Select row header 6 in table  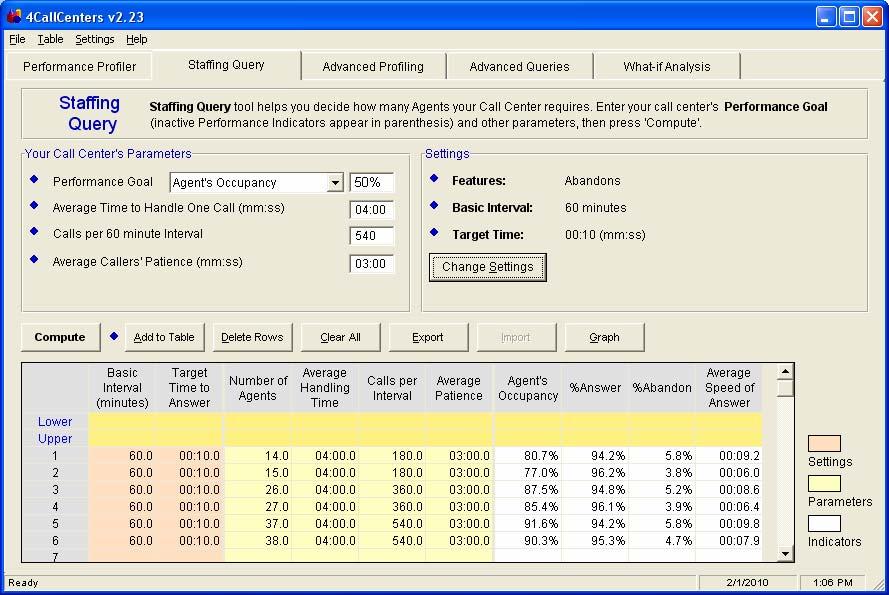(55, 541)
